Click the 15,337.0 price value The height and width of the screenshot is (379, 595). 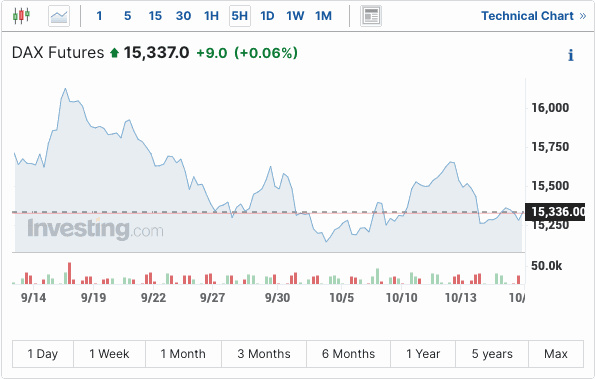pos(156,53)
